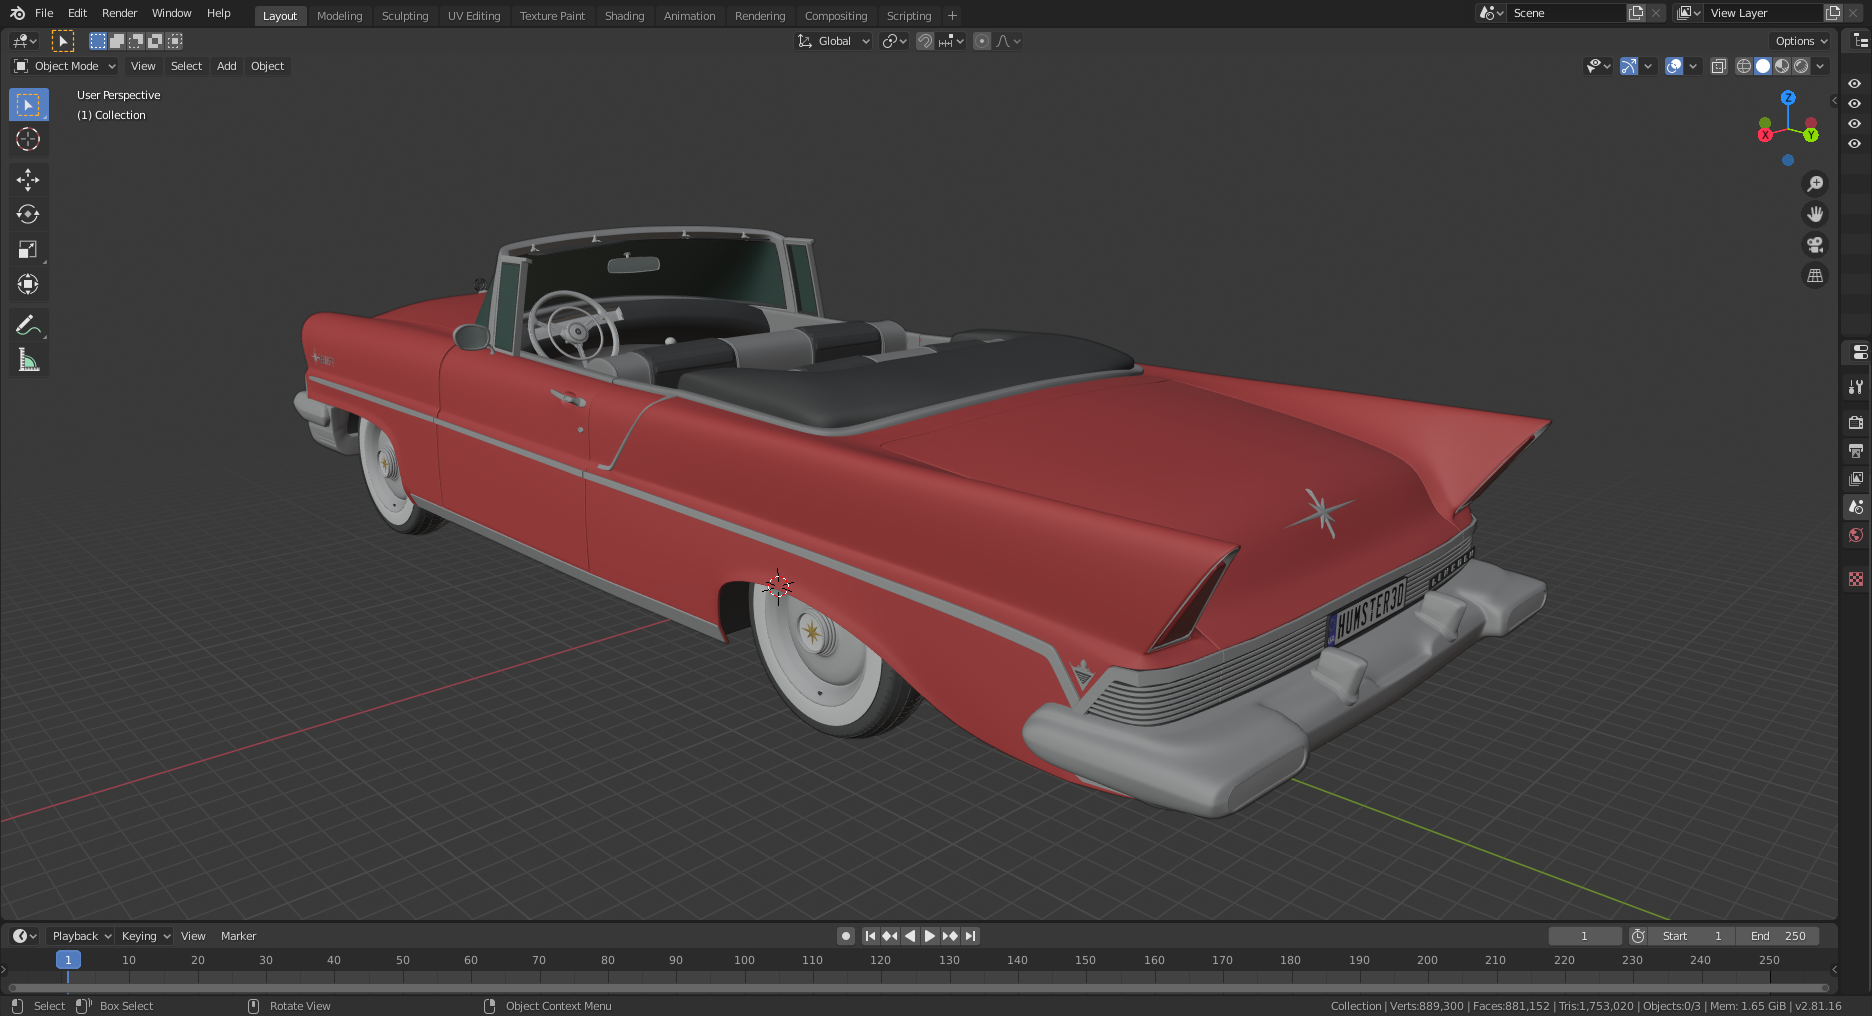Click the play animation button

(930, 936)
